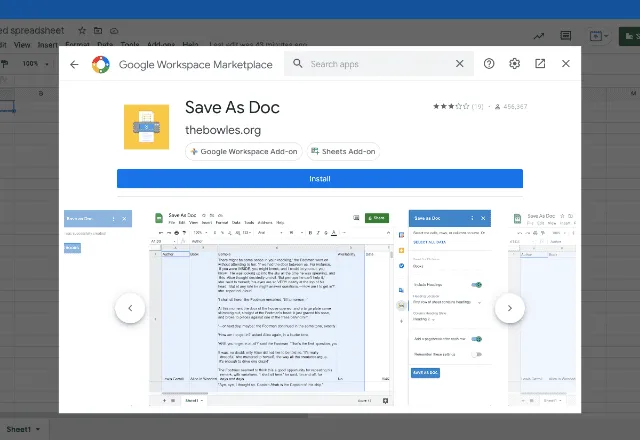Open the Data menu in Sheets
The width and height of the screenshot is (640, 440).
tap(105, 44)
